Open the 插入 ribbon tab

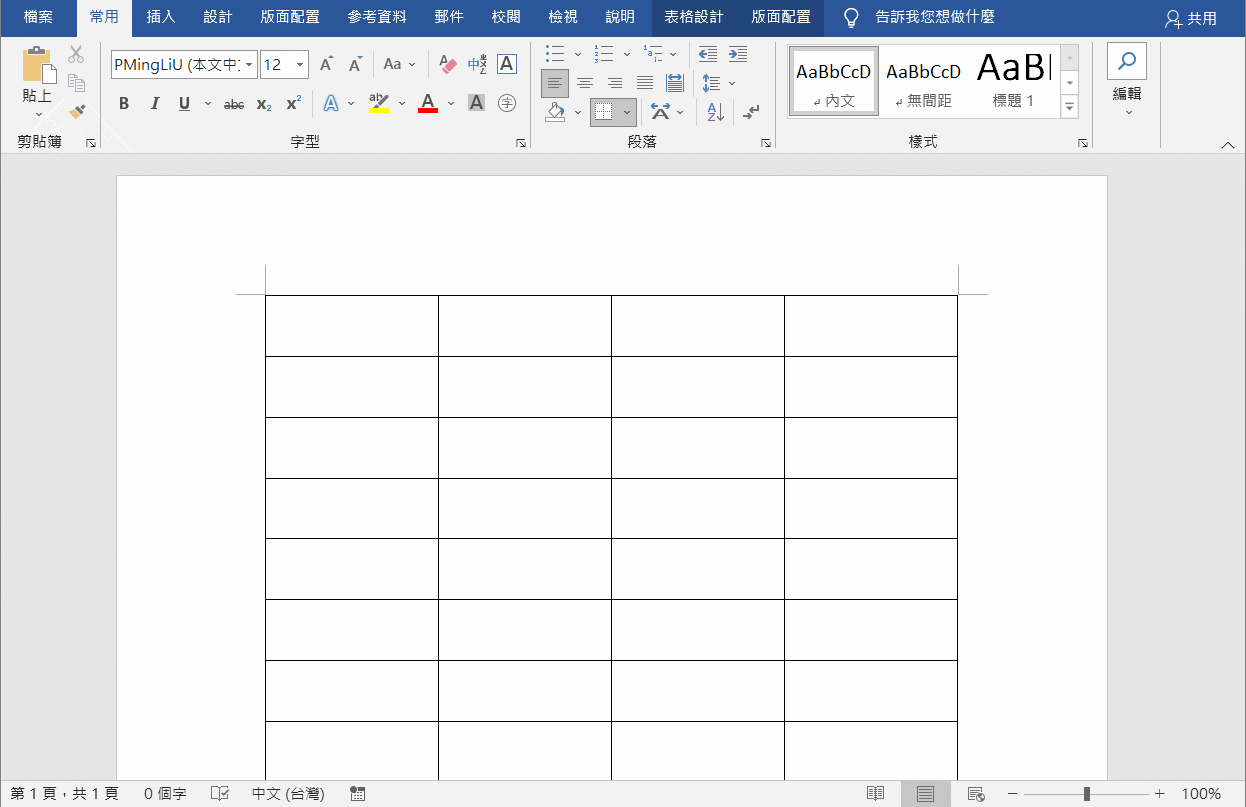click(160, 18)
